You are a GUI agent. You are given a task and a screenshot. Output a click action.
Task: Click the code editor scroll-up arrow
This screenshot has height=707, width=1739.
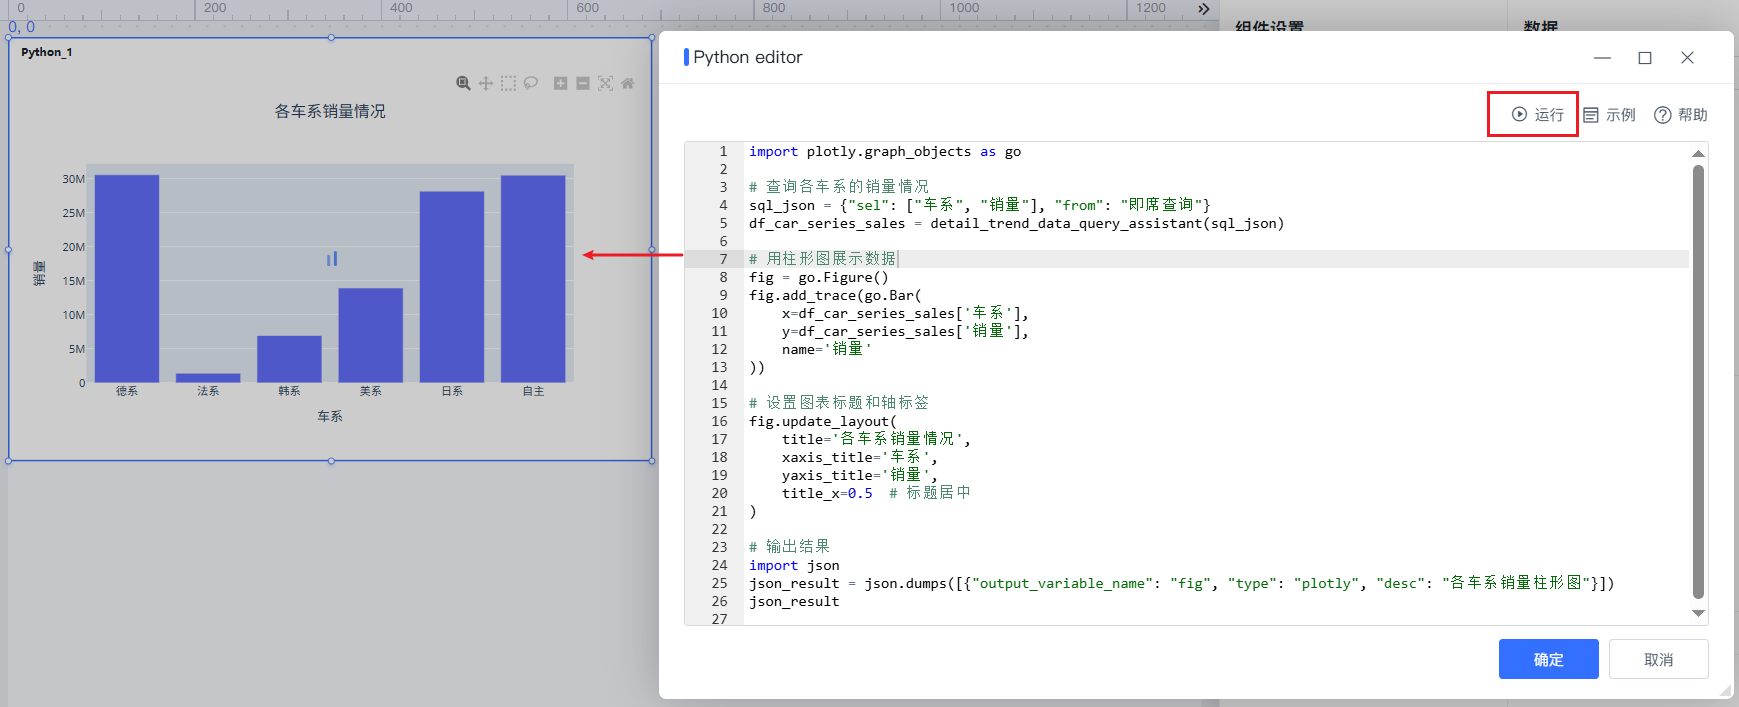[1698, 153]
